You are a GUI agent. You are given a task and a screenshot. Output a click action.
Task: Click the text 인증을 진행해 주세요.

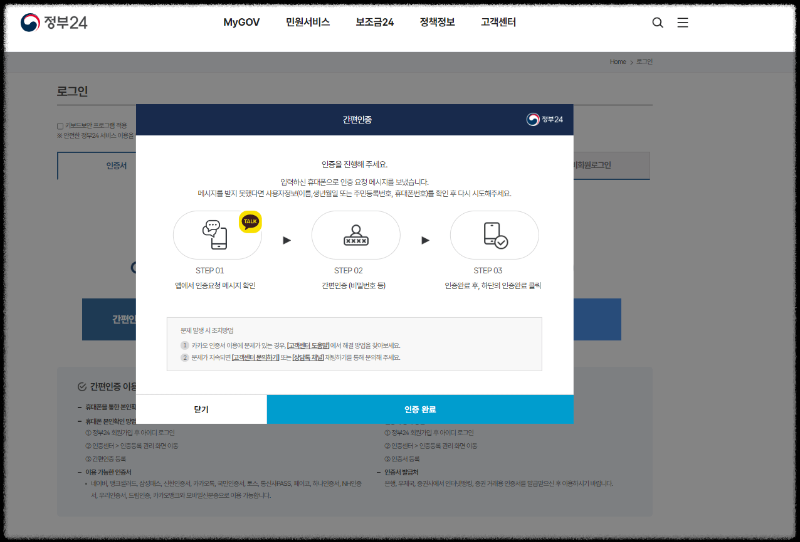point(354,164)
